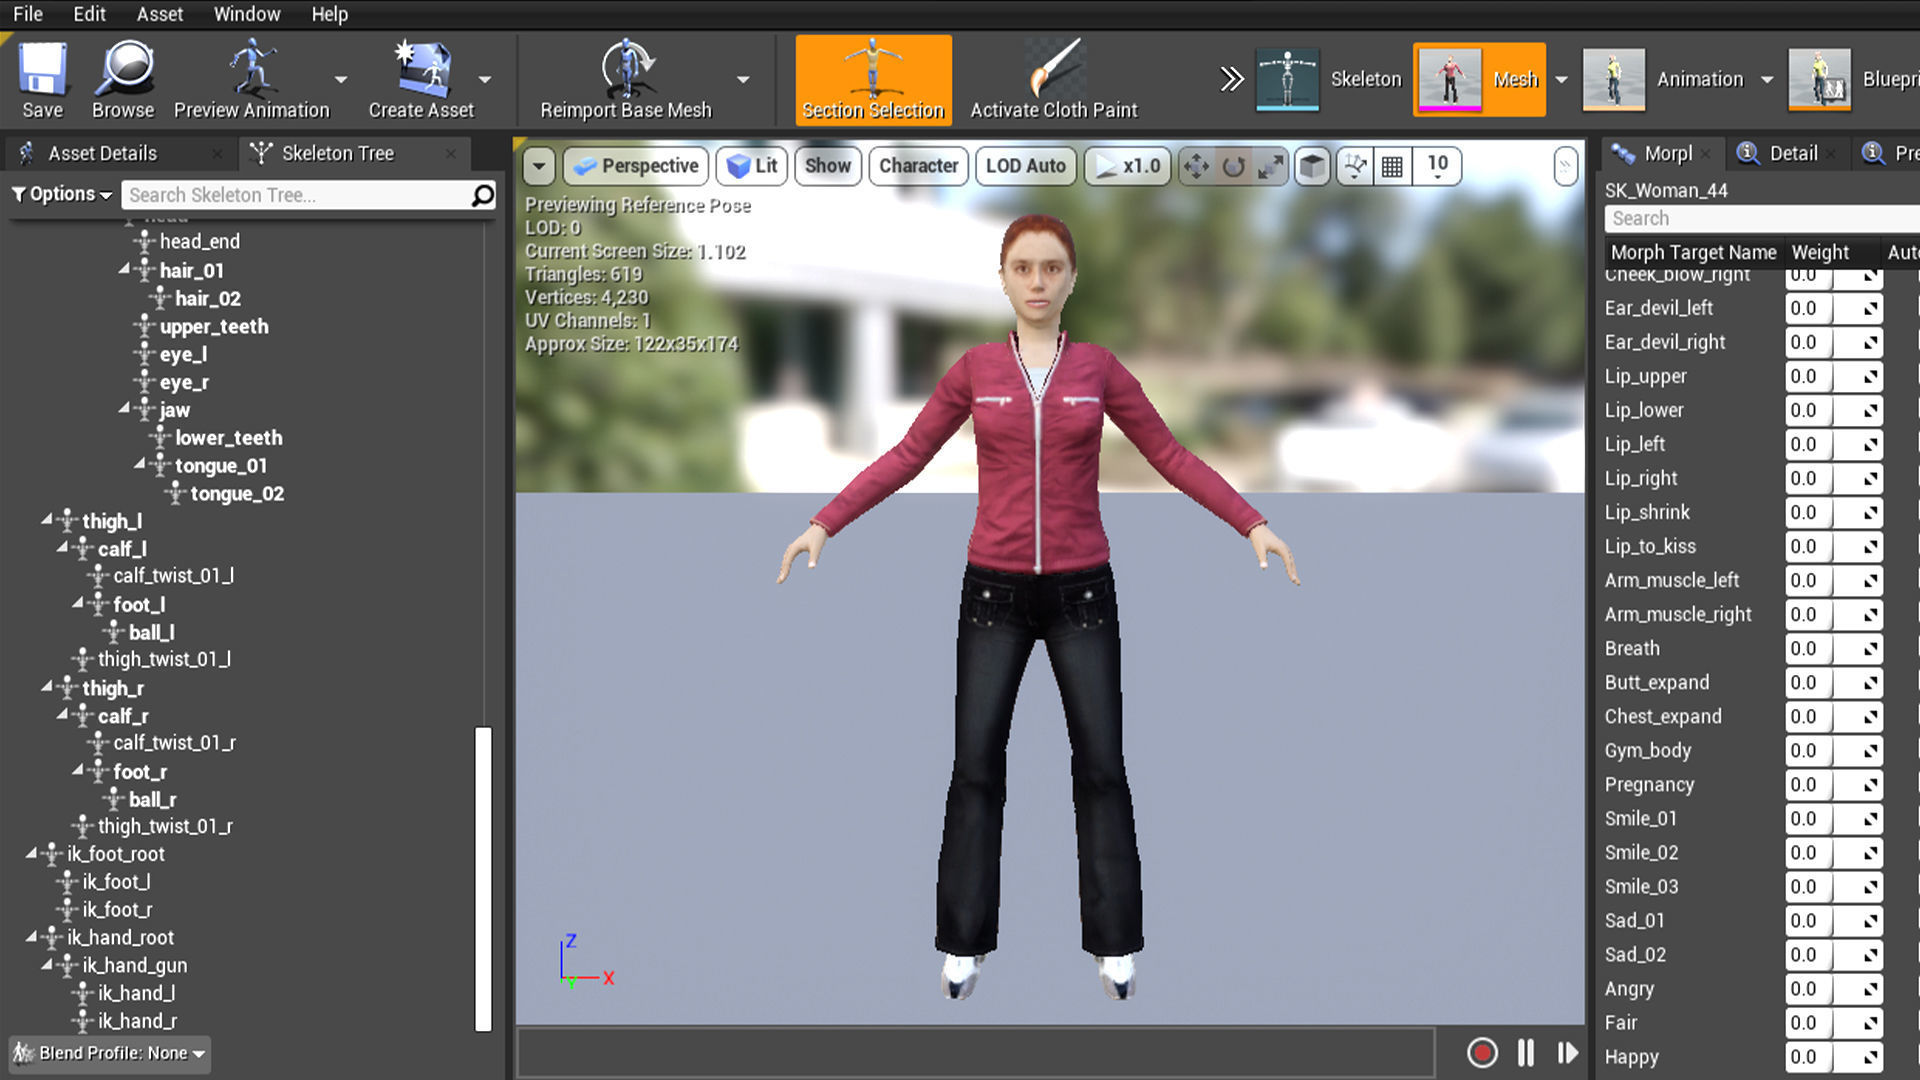Switch to the Asset Details tab
This screenshot has width=1920, height=1080.
[x=102, y=153]
